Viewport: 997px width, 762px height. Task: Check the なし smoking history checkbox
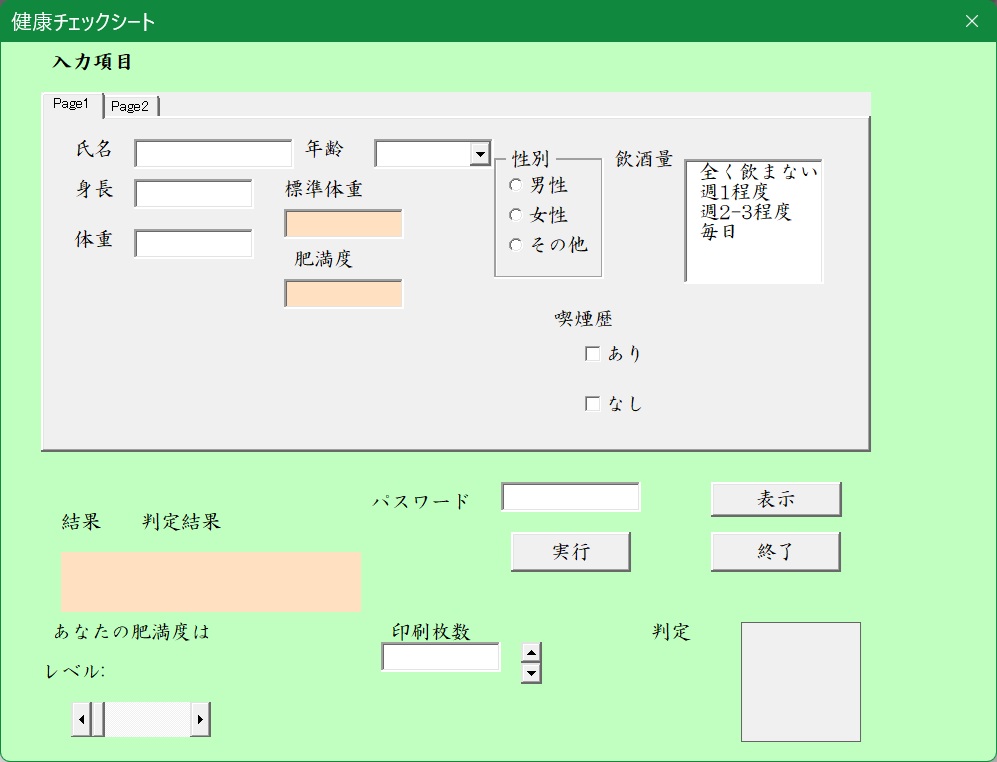coord(593,404)
